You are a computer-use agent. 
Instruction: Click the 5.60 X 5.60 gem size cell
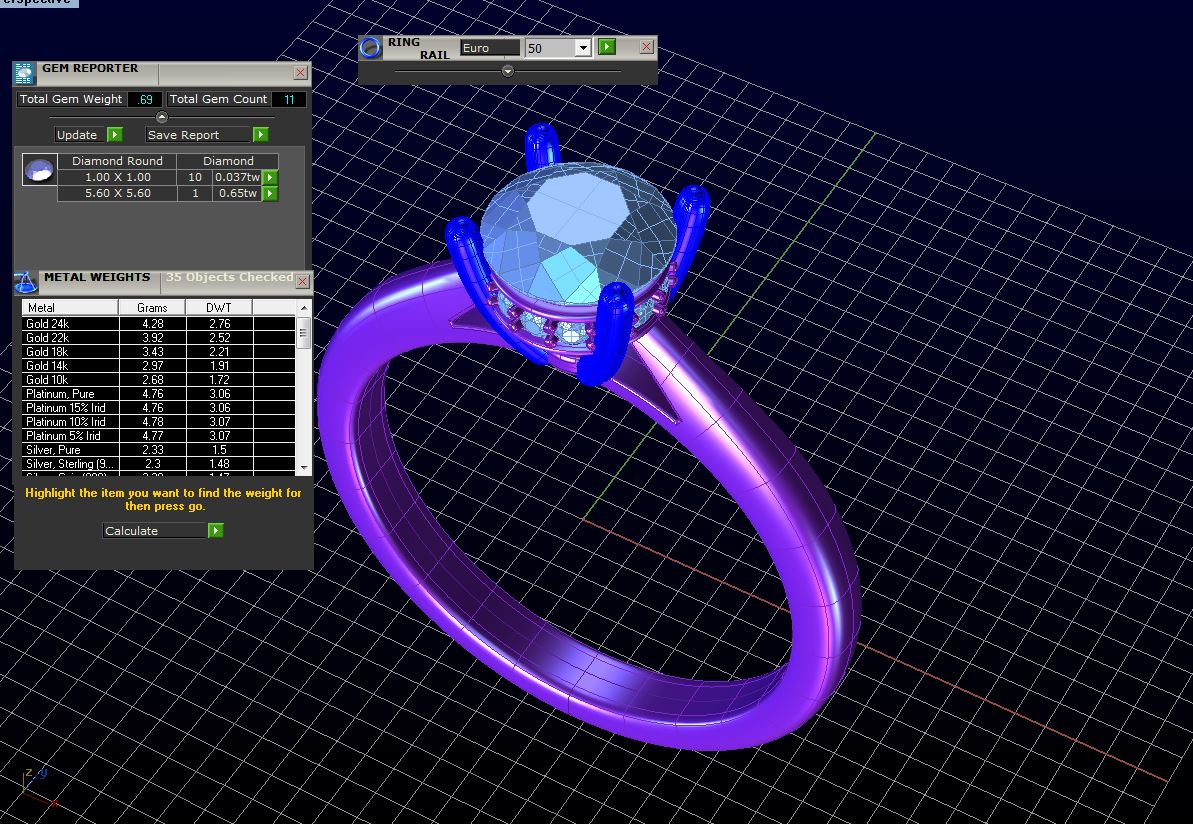[117, 193]
